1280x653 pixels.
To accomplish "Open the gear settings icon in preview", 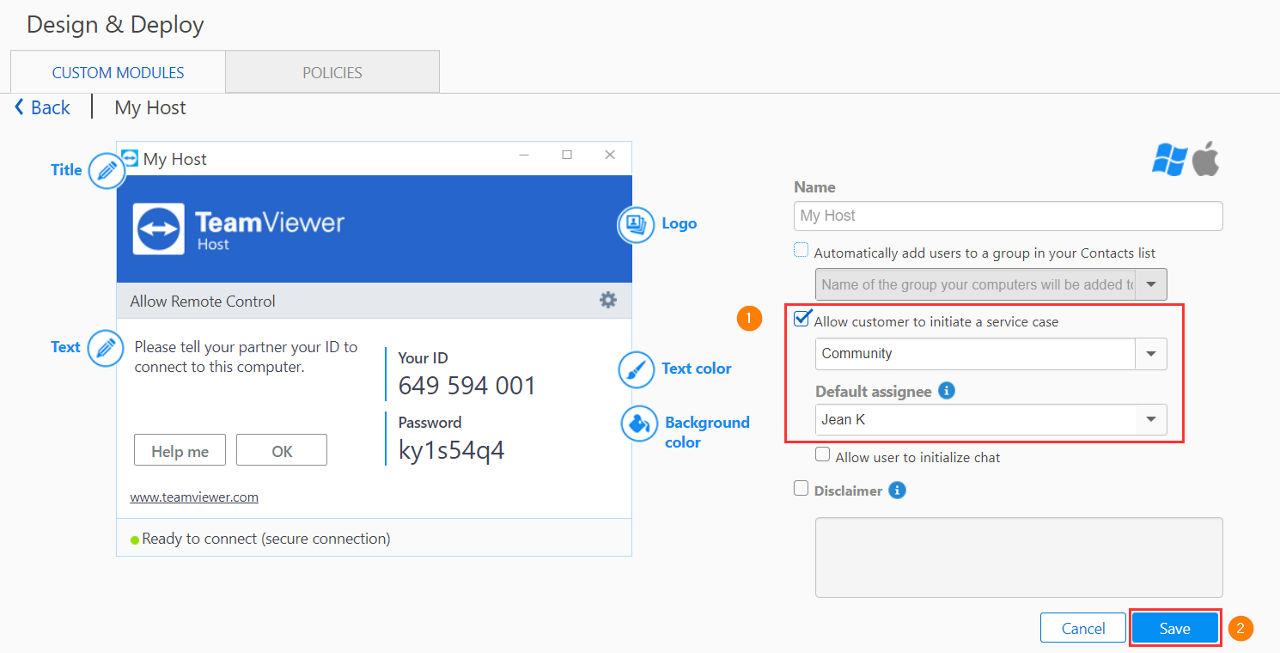I will pyautogui.click(x=608, y=300).
